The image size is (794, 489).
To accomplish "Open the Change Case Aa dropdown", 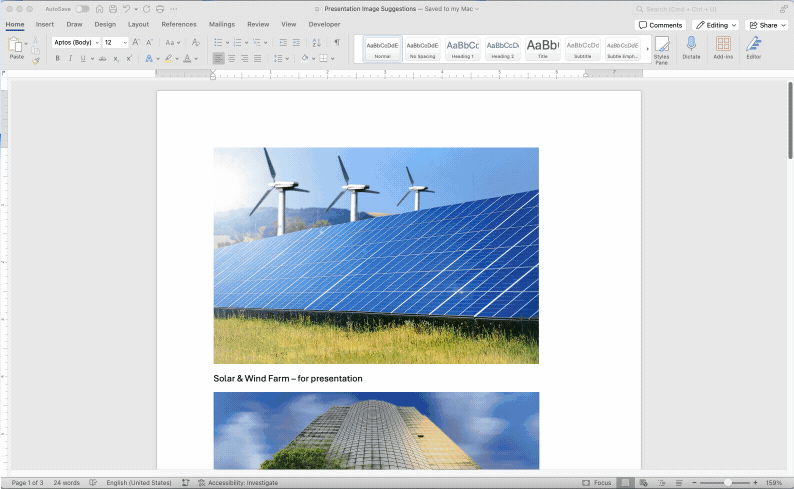I will pos(172,43).
